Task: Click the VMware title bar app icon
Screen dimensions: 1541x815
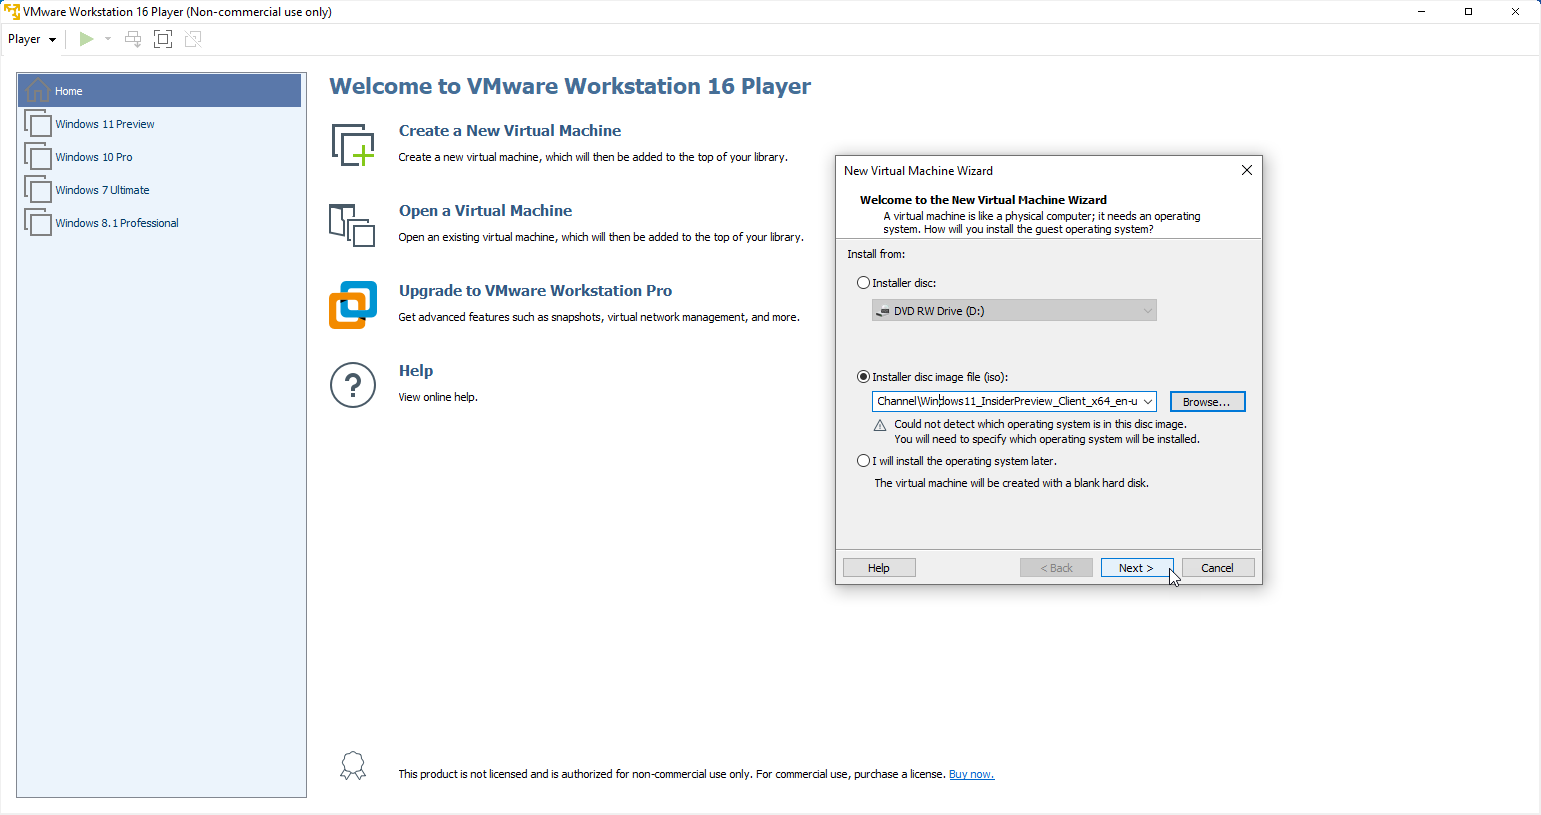Action: pos(12,12)
